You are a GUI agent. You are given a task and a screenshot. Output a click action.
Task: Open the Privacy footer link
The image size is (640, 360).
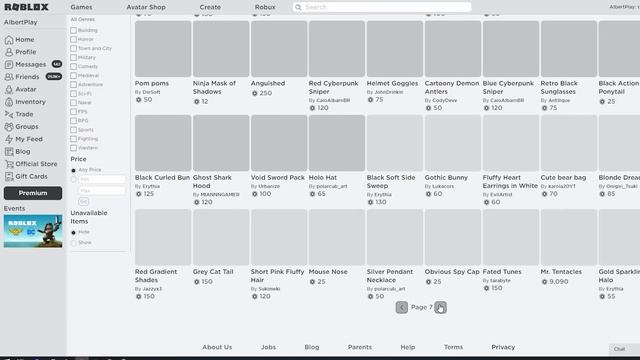[503, 347]
